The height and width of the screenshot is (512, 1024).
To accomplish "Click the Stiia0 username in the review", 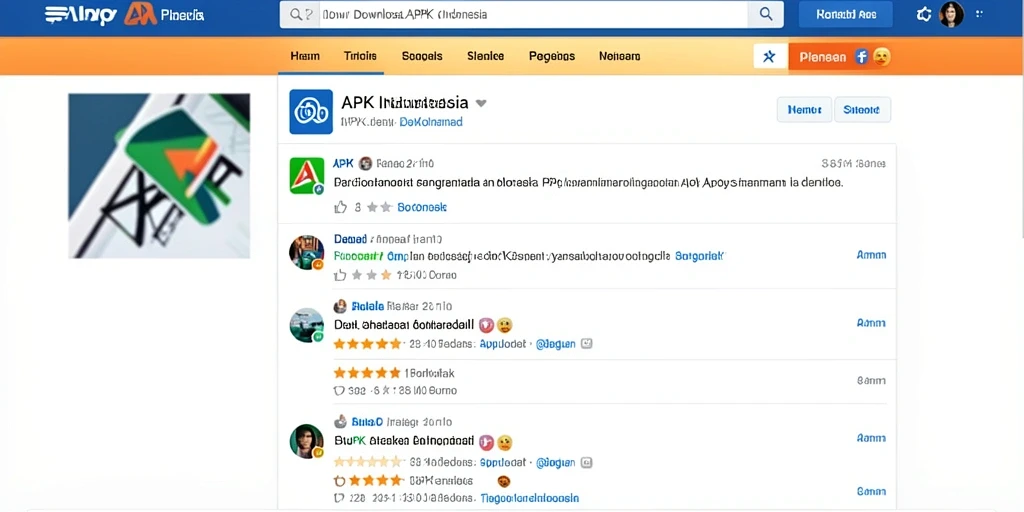I will pos(368,422).
